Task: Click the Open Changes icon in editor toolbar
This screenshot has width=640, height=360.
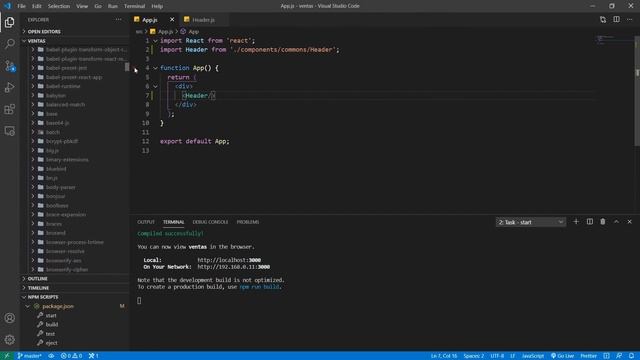Action: click(x=603, y=20)
